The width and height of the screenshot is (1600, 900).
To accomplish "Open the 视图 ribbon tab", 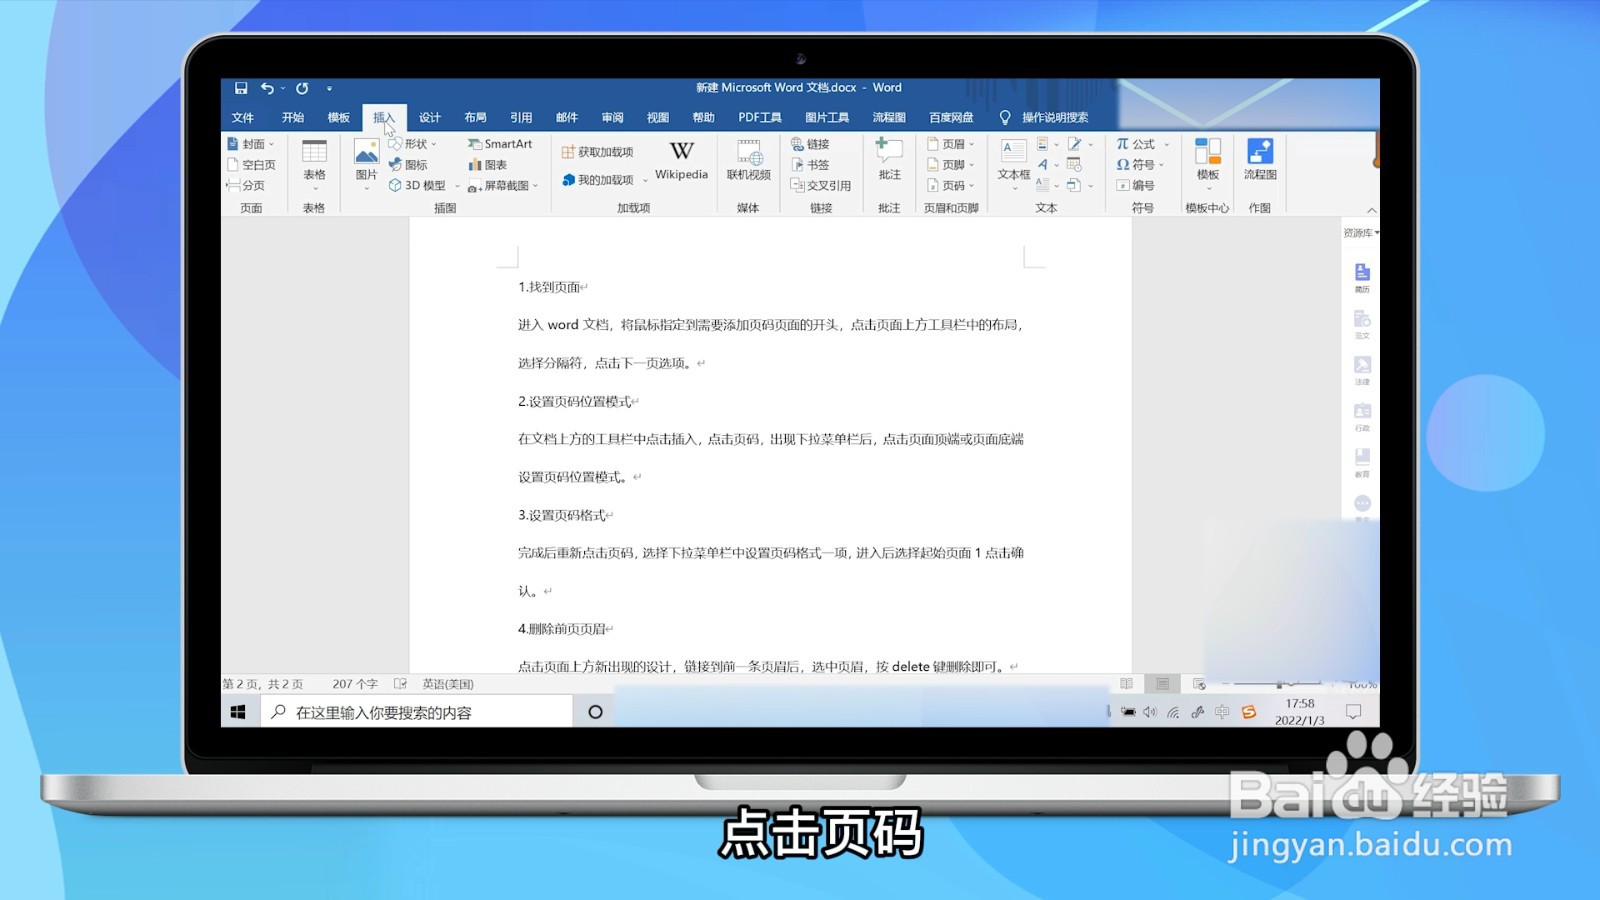I will click(x=658, y=118).
